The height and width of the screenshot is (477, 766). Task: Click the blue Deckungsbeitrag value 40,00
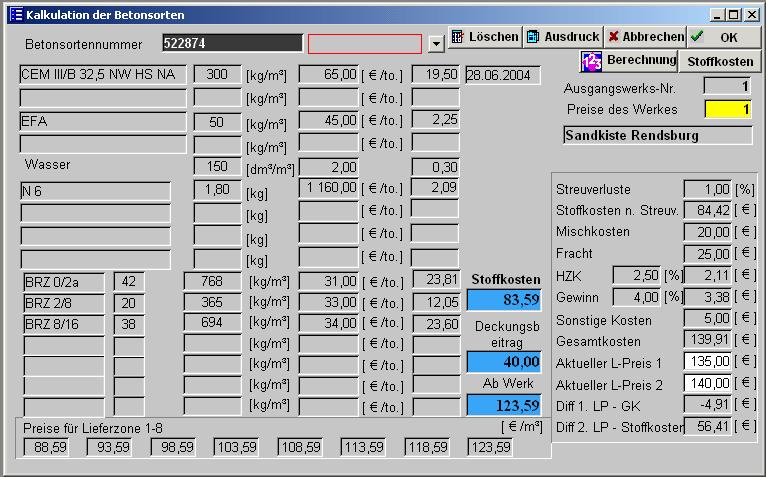click(504, 362)
